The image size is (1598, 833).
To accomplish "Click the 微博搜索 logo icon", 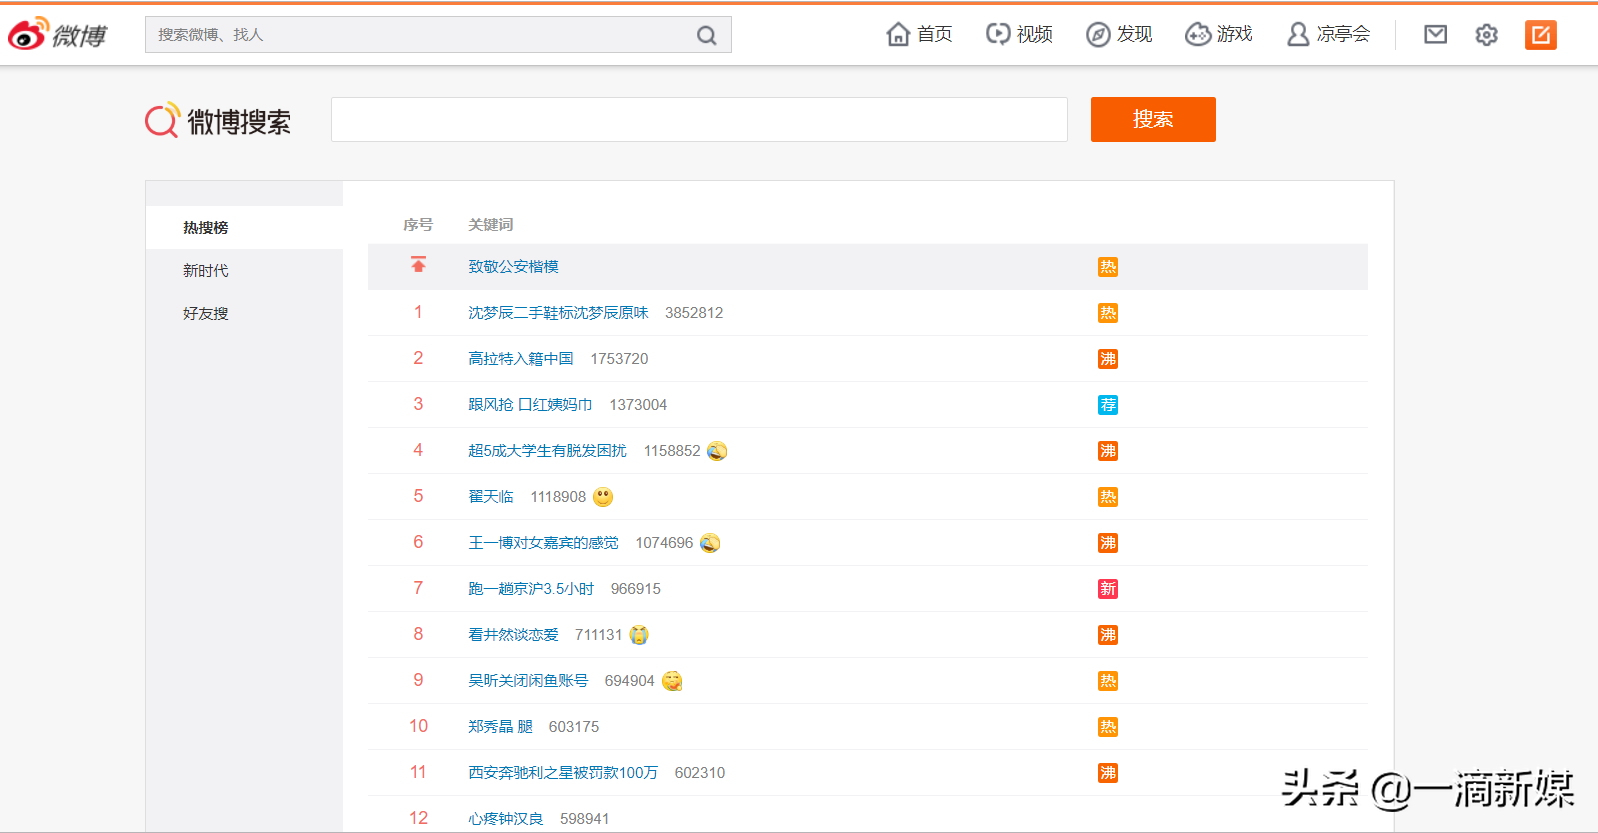I will tap(163, 120).
